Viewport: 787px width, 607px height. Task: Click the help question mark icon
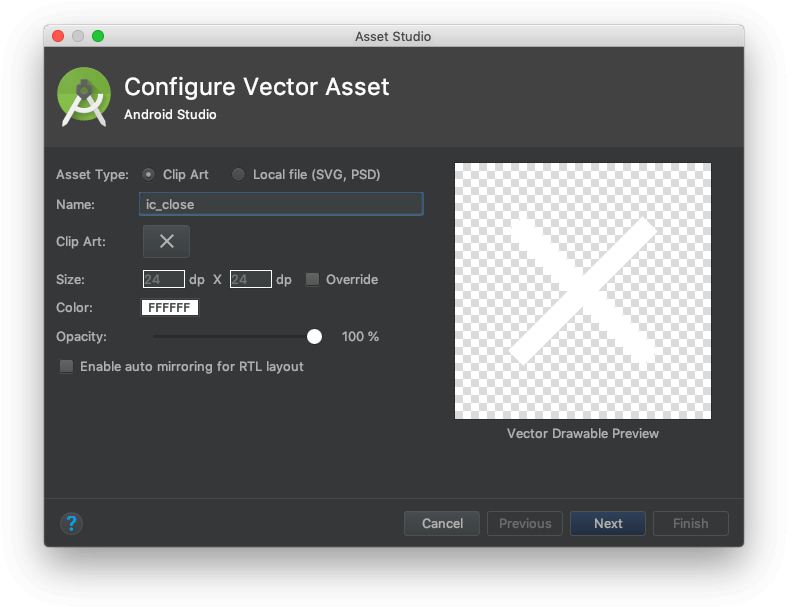(x=71, y=523)
